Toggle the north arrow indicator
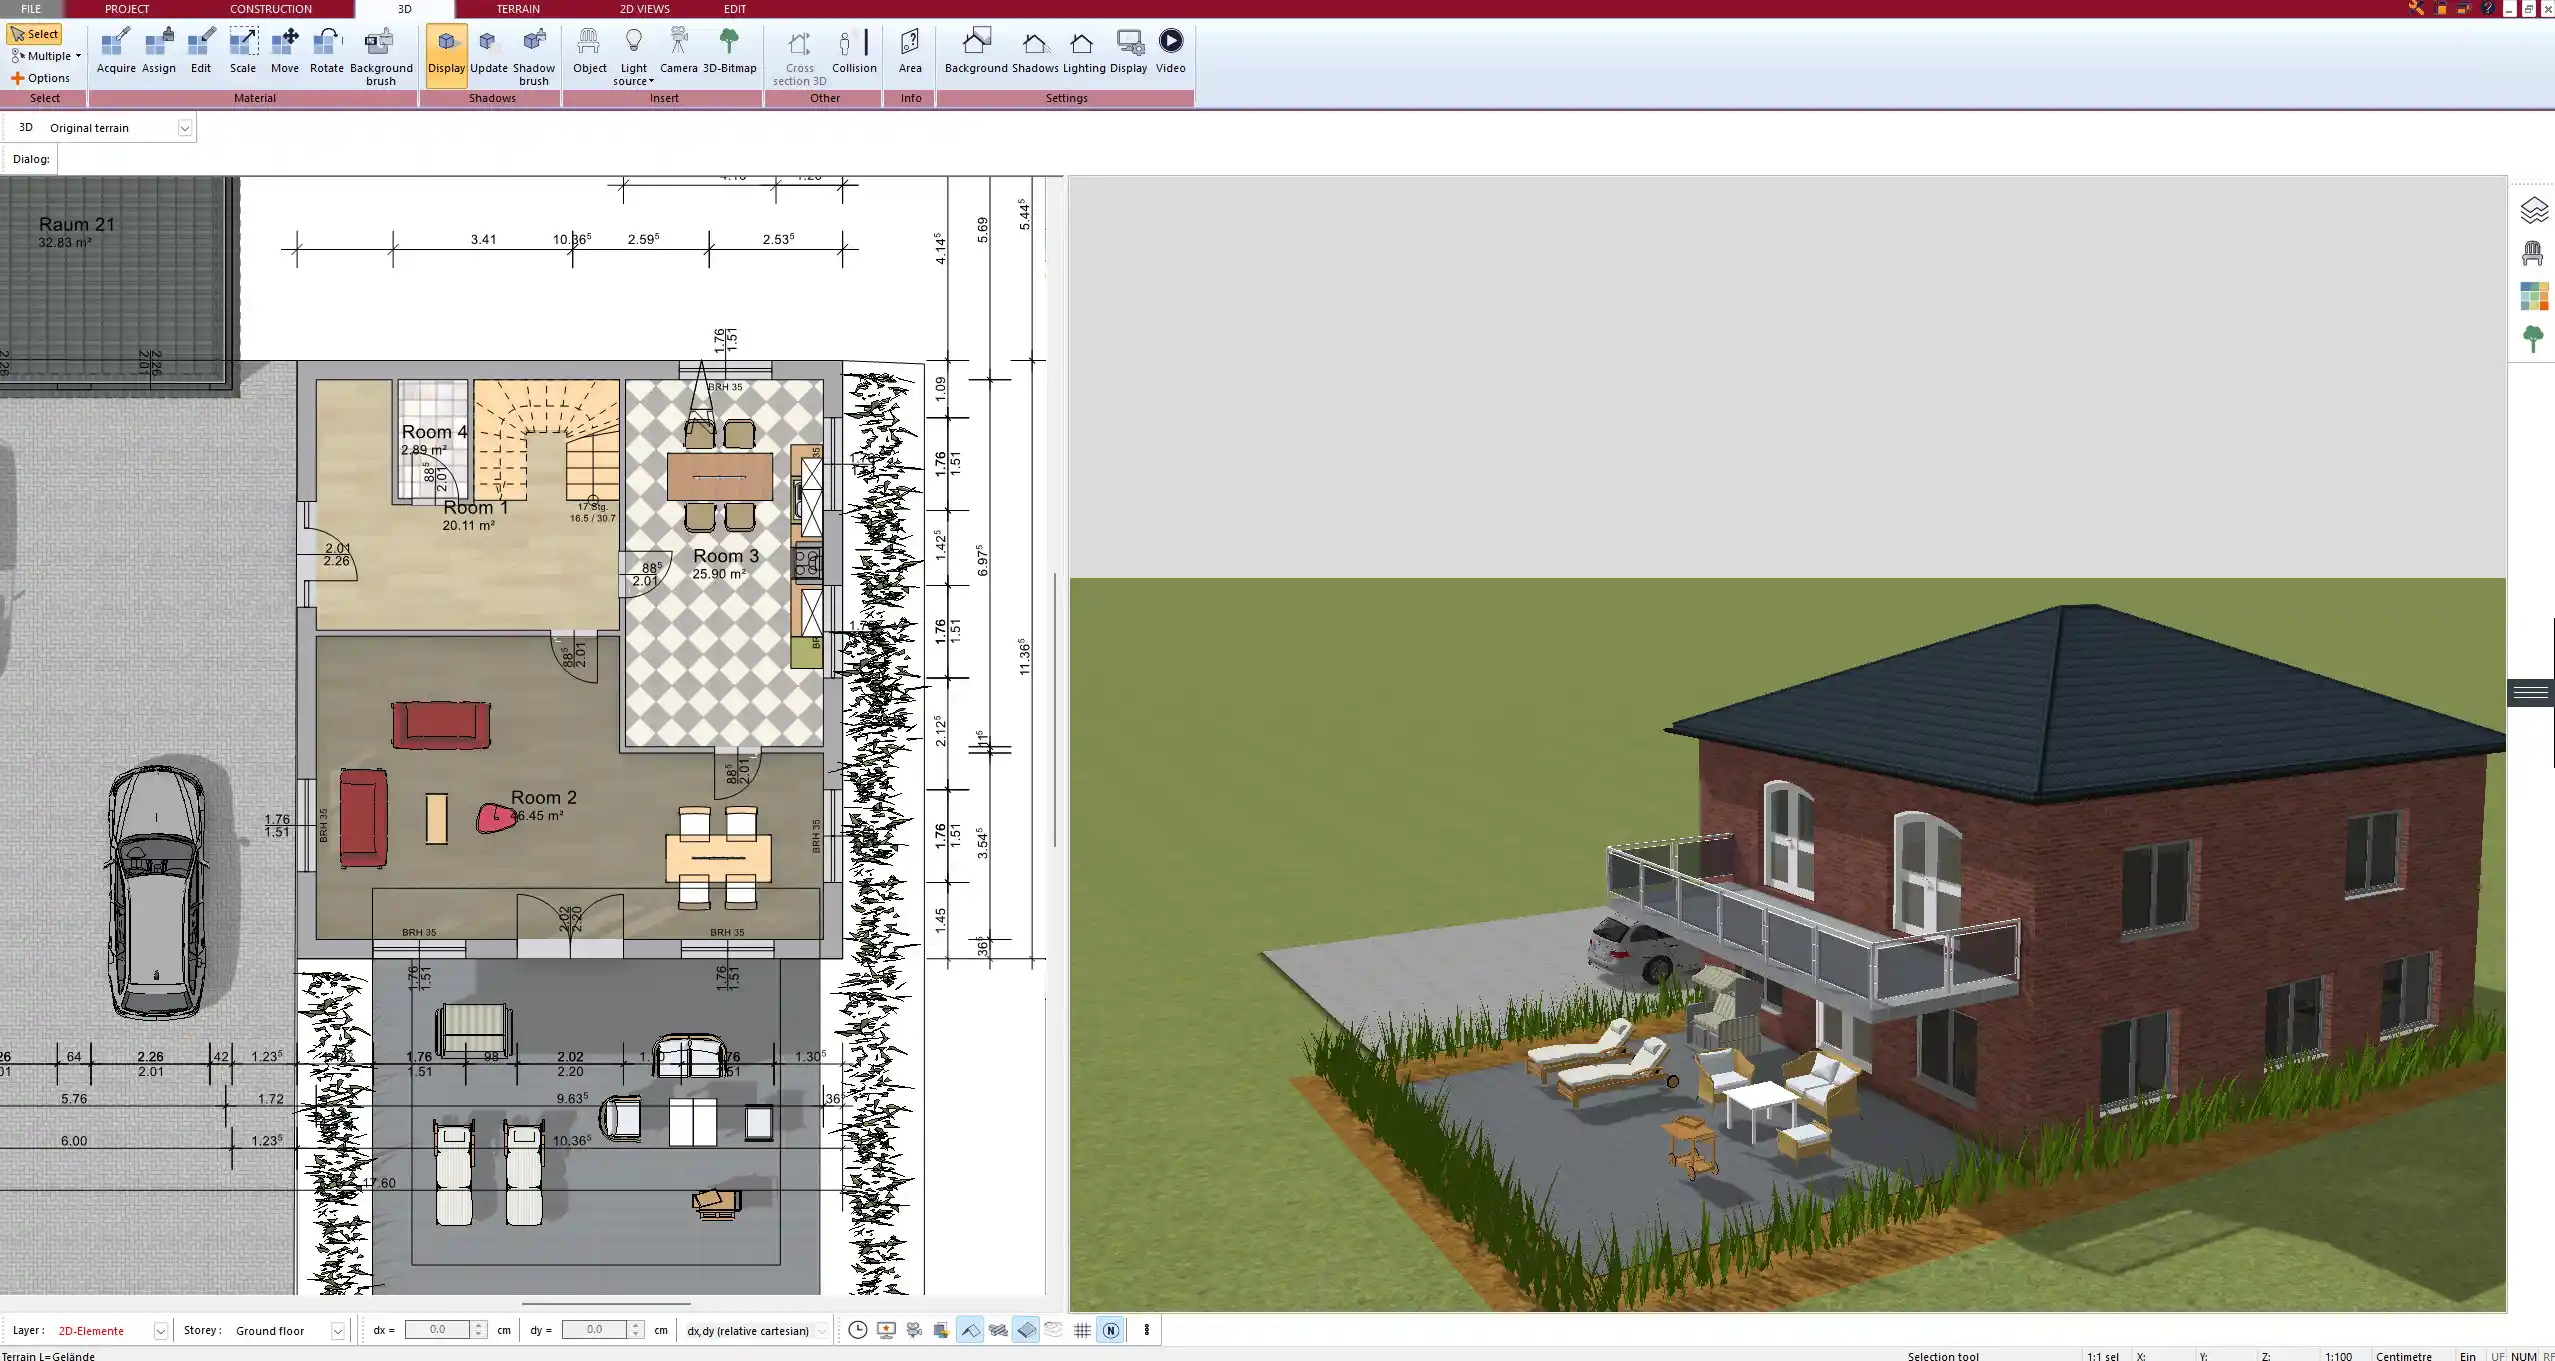Screen dimensions: 2555x1361 tap(1111, 1330)
